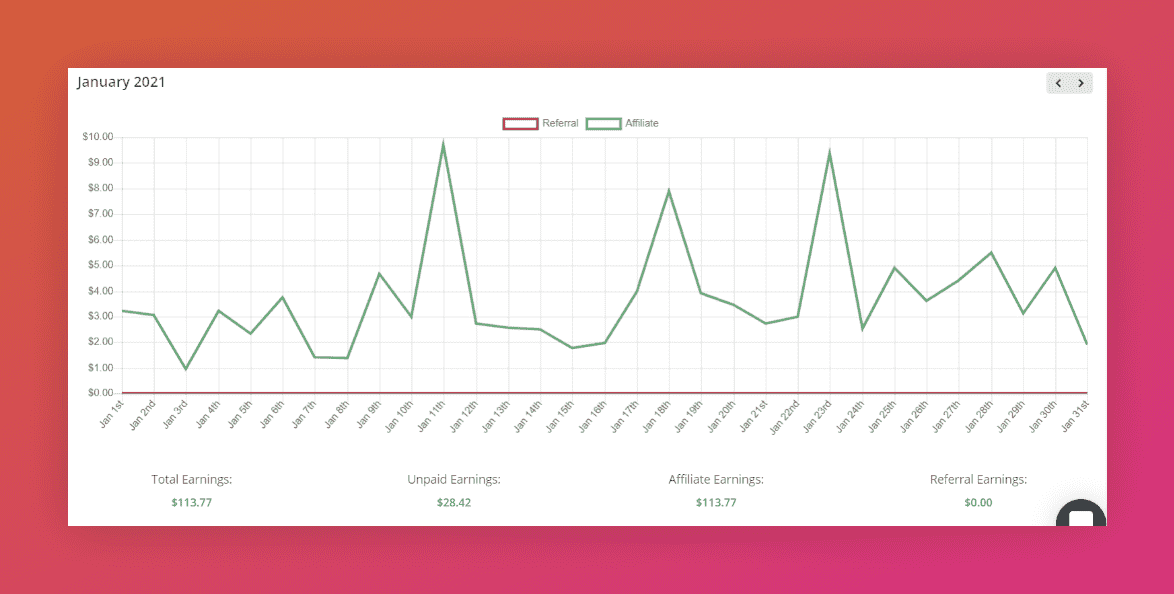The width and height of the screenshot is (1174, 594).
Task: Advance to next month with right chevron
Action: [1081, 83]
